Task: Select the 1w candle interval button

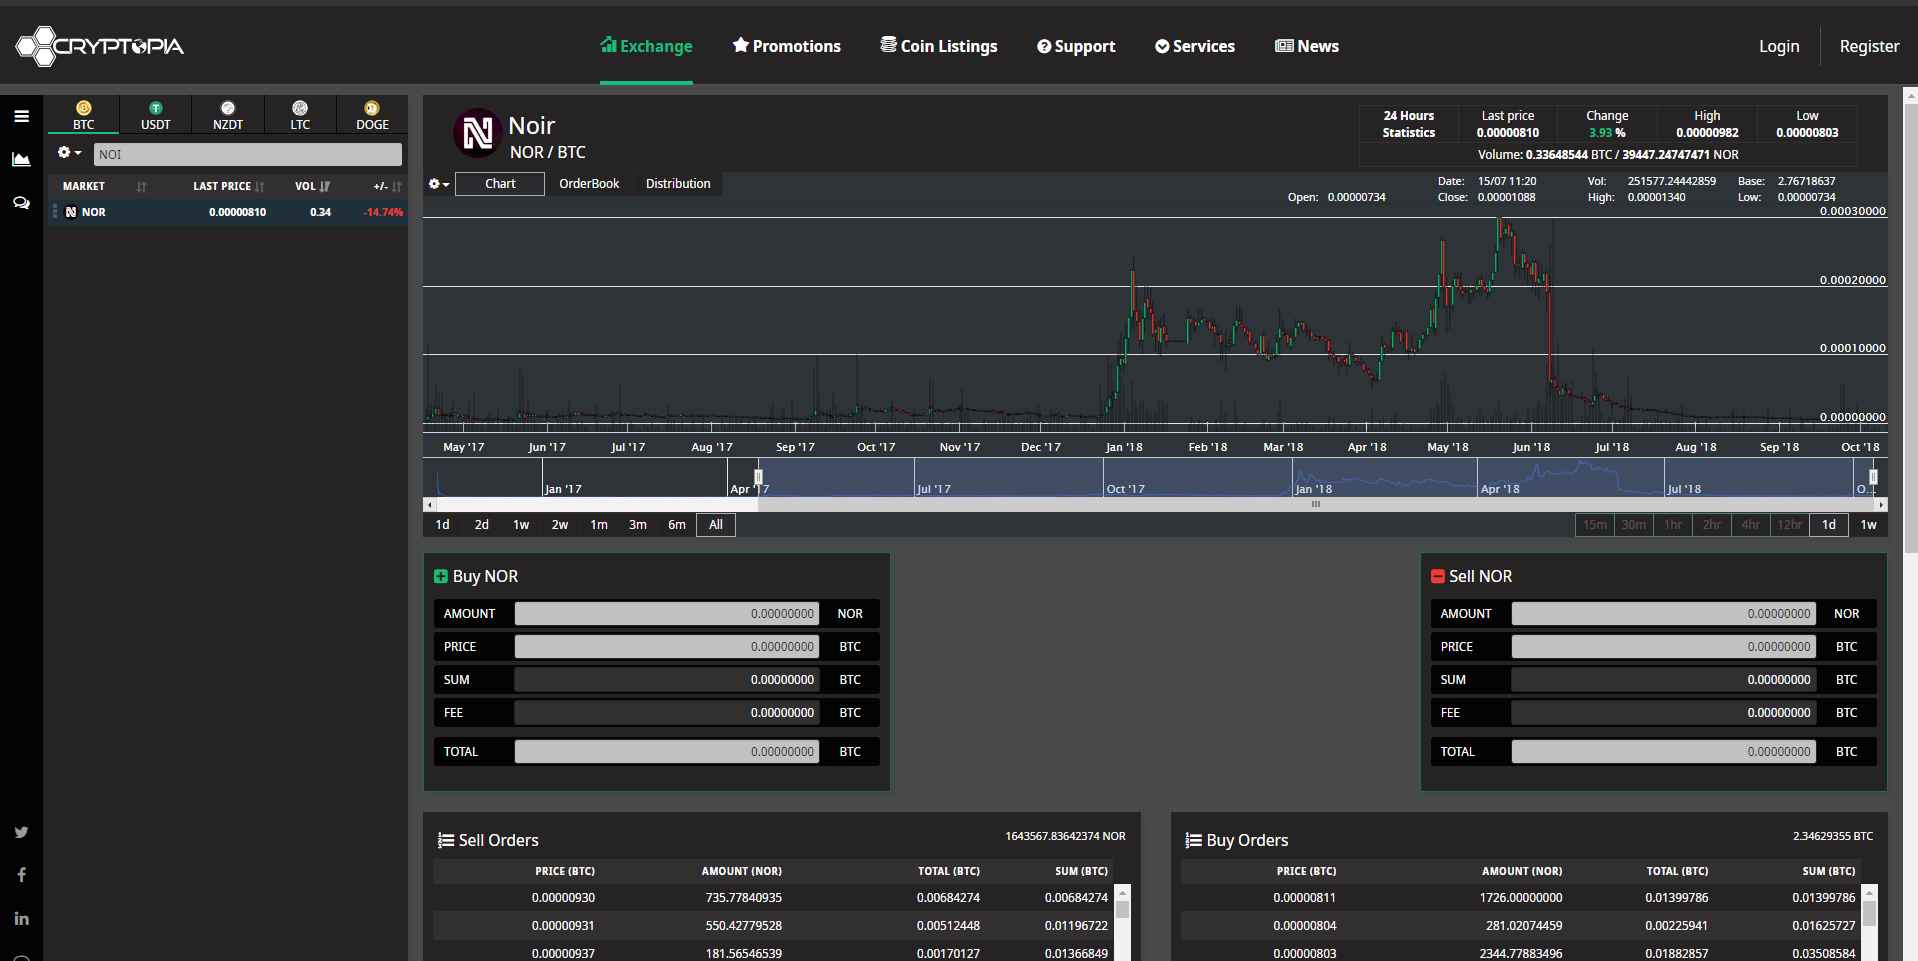Action: pos(1868,525)
